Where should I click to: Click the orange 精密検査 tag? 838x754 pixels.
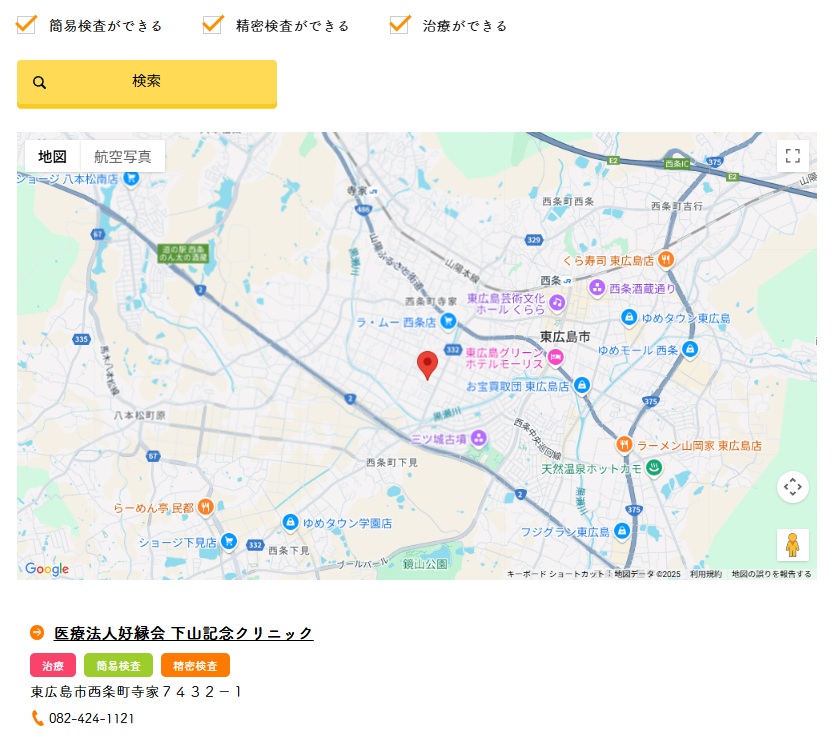coord(195,665)
